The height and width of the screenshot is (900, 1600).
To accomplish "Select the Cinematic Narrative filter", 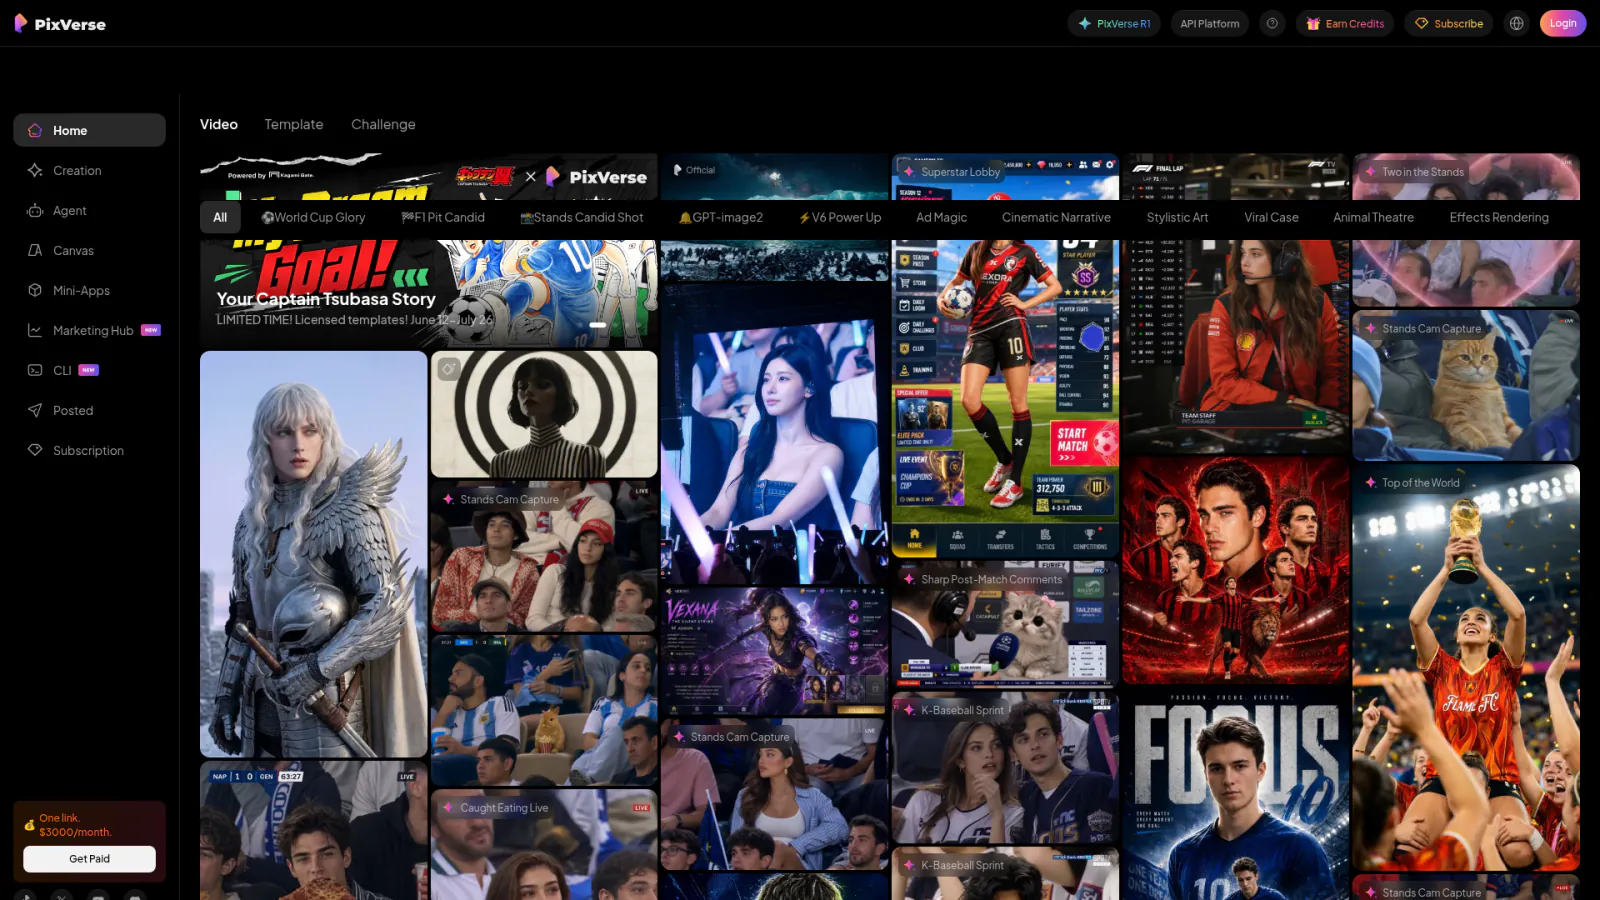I will click(1056, 217).
